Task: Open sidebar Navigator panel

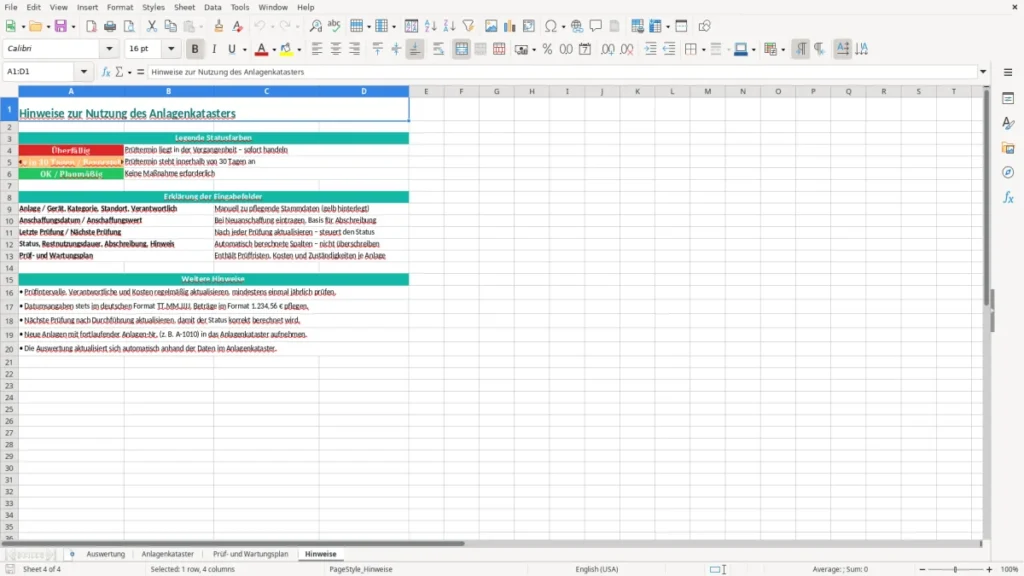Action: (x=1008, y=172)
